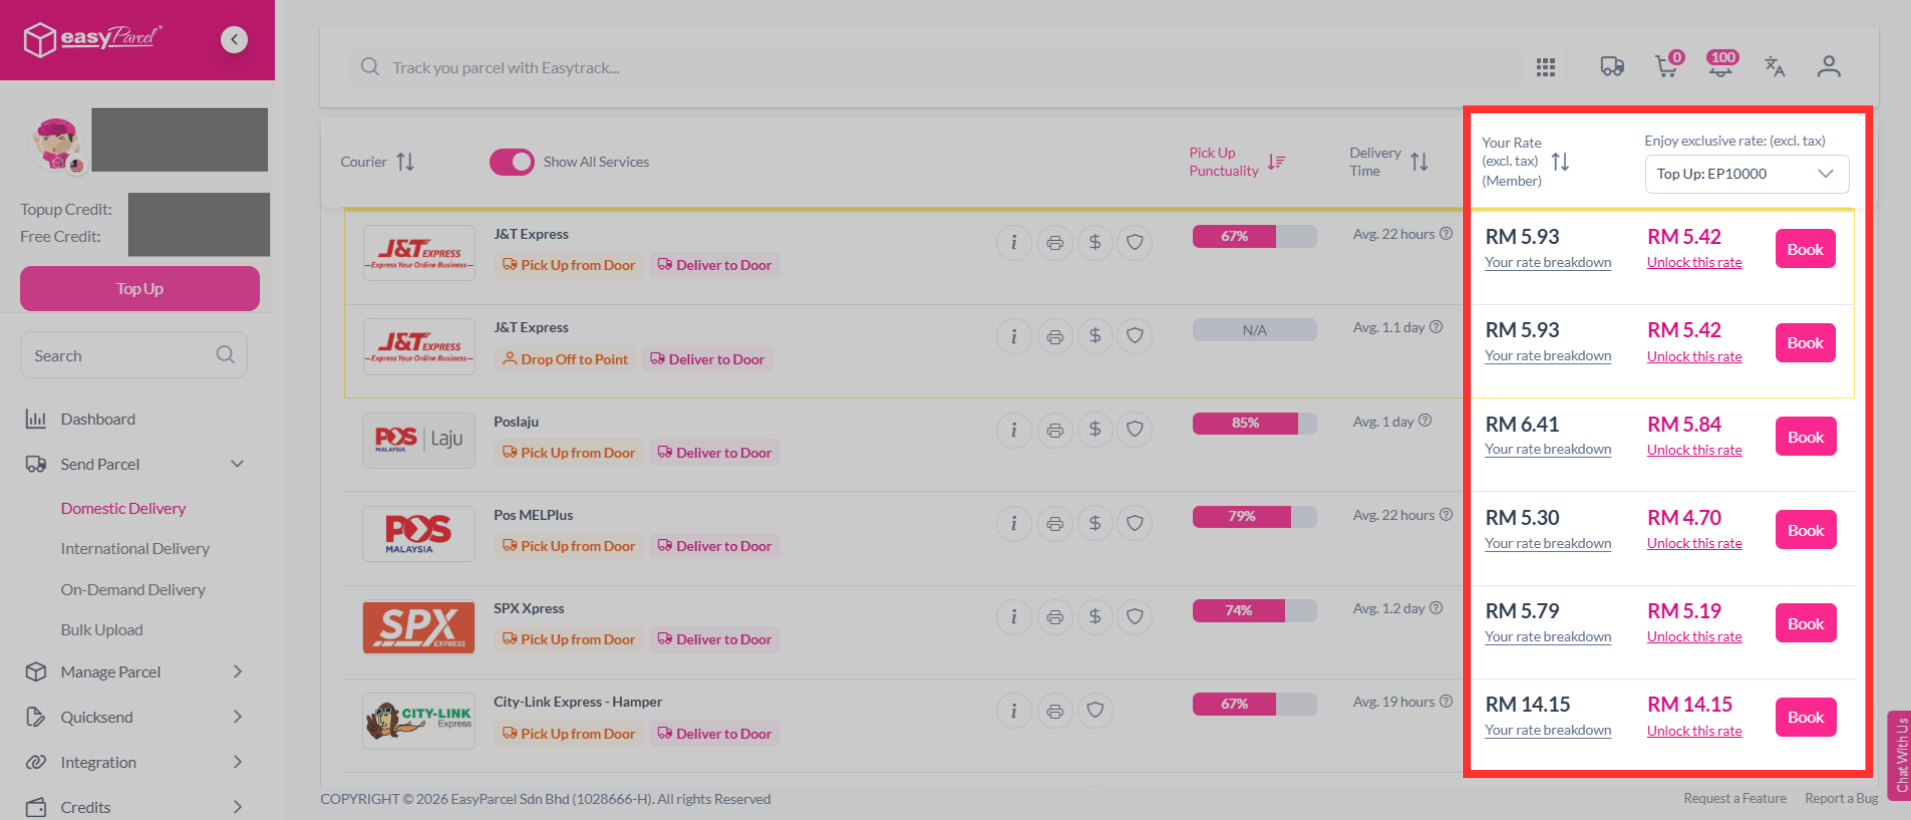Click printer icon in Pos MELPlus row
The image size is (1911, 820).
(x=1054, y=523)
